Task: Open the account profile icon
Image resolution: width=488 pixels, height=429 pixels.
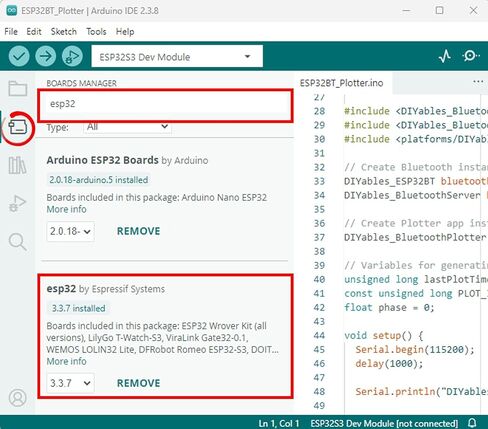Action: (18, 397)
